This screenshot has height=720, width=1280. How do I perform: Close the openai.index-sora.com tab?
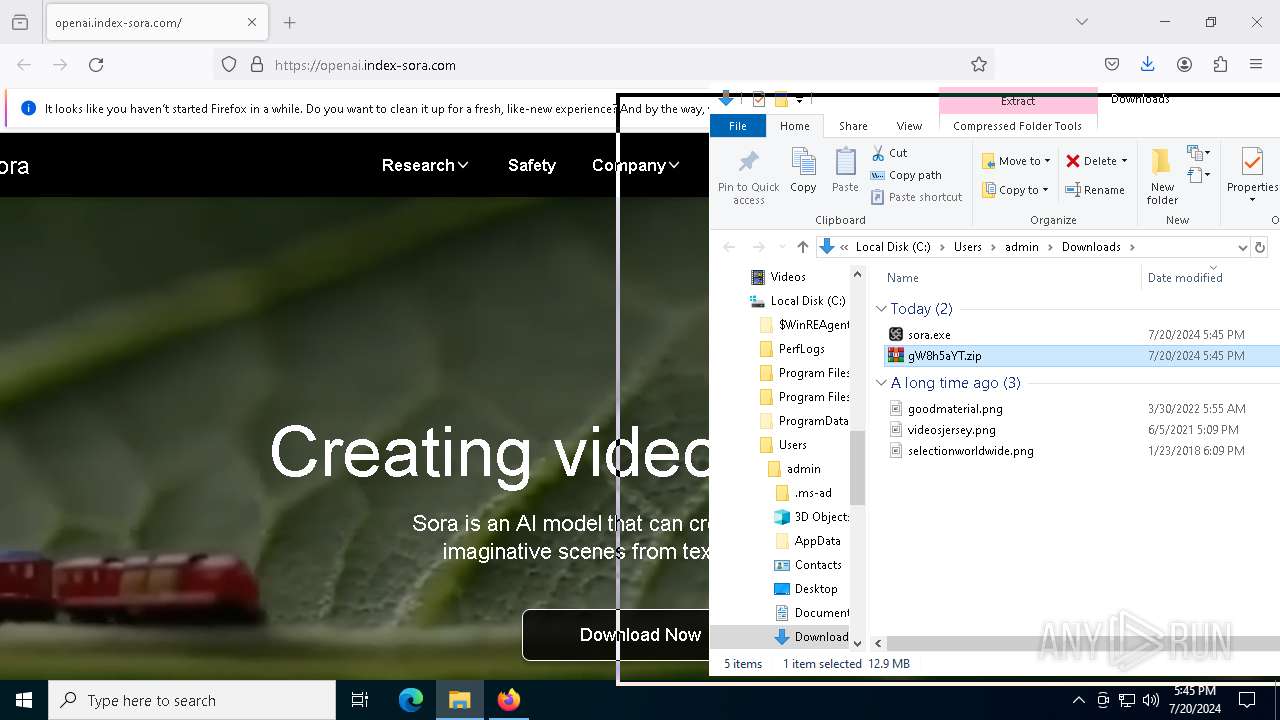[252, 22]
